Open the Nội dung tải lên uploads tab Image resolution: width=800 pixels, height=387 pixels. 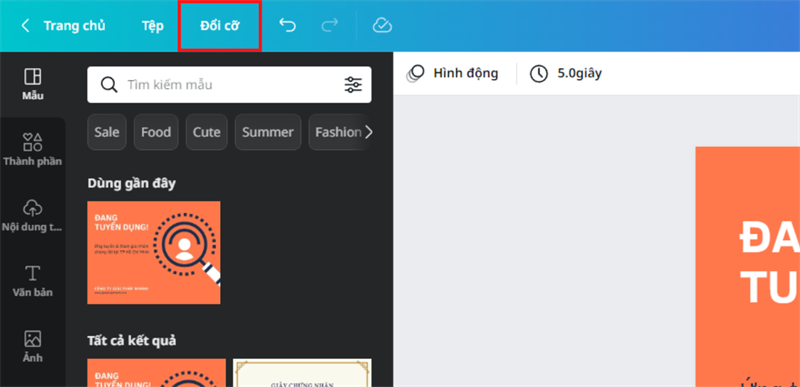point(33,215)
